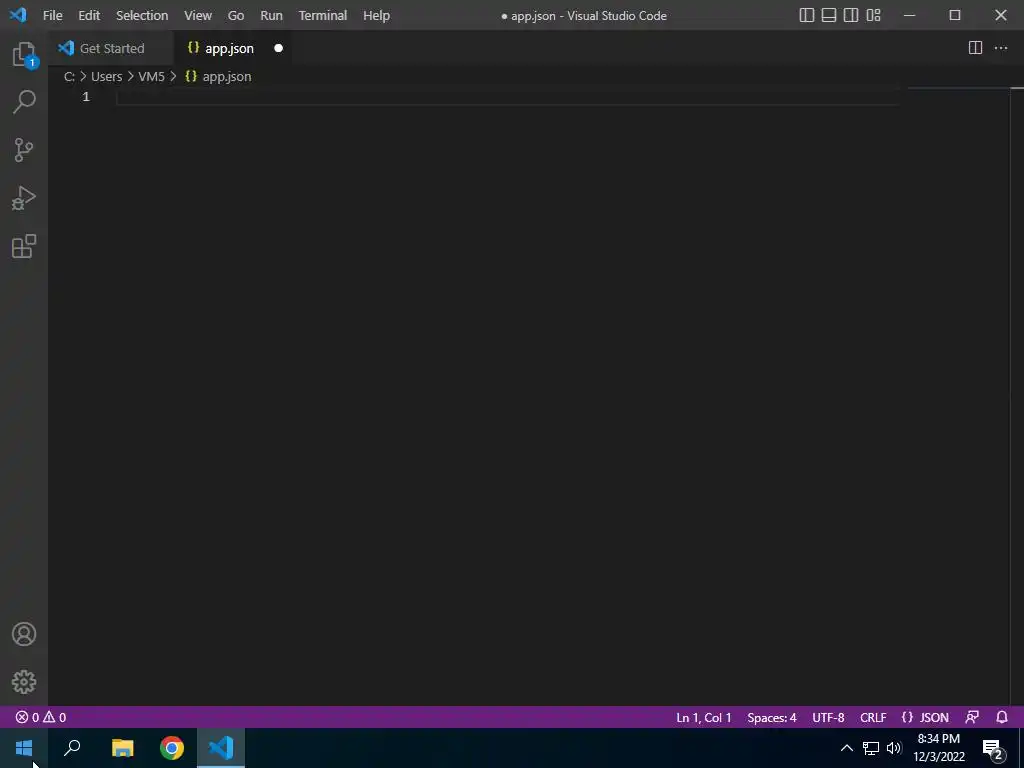The image size is (1024, 768).
Task: Click the Visual Studio Code taskbar icon
Action: pos(221,748)
